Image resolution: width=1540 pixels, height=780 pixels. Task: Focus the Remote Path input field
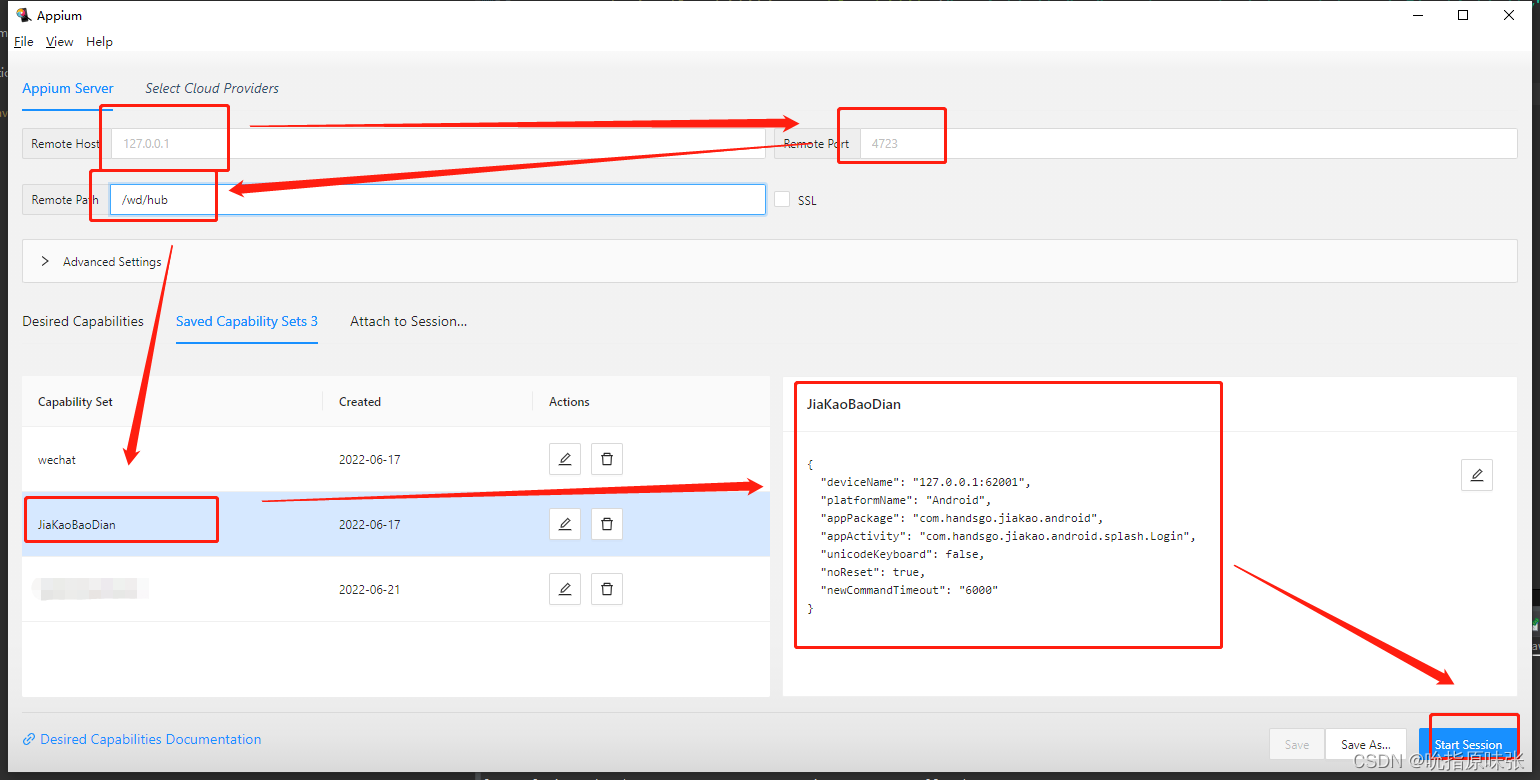[438, 199]
